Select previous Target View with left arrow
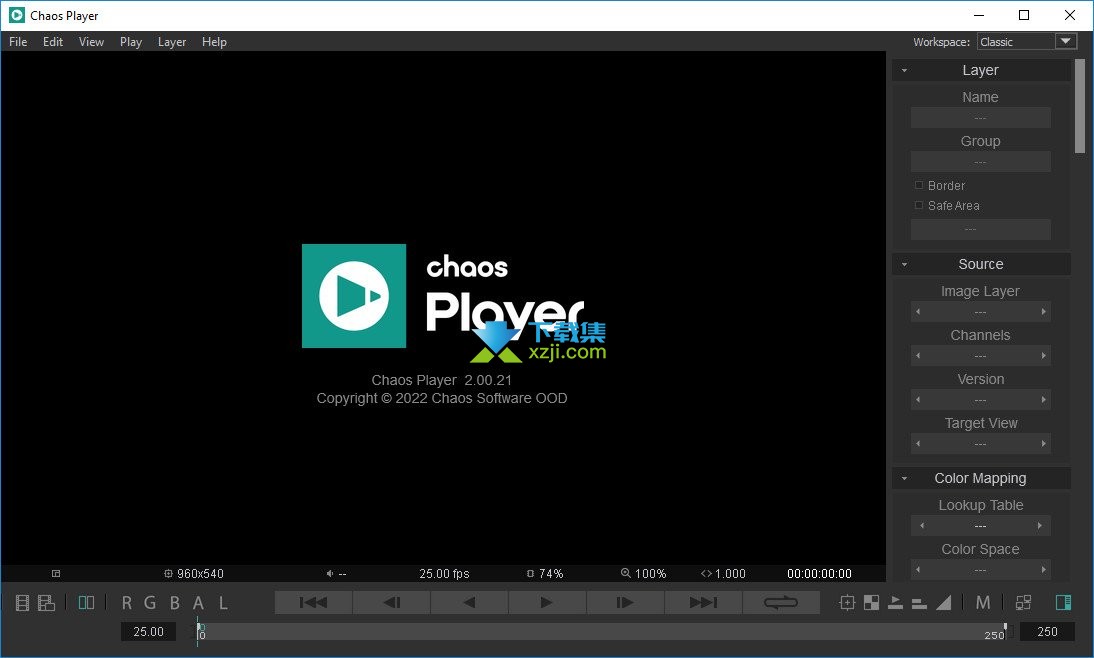The width and height of the screenshot is (1094, 658). tap(918, 444)
